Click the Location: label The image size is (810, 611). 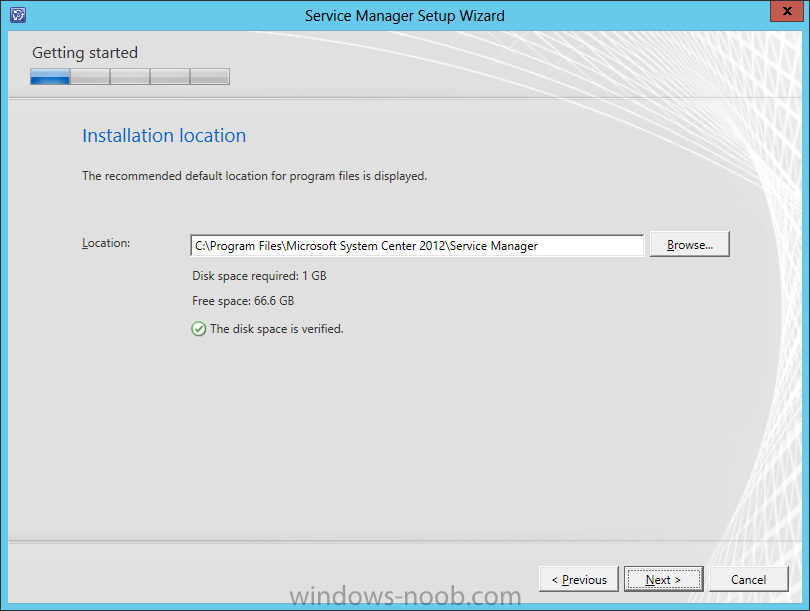click(106, 243)
